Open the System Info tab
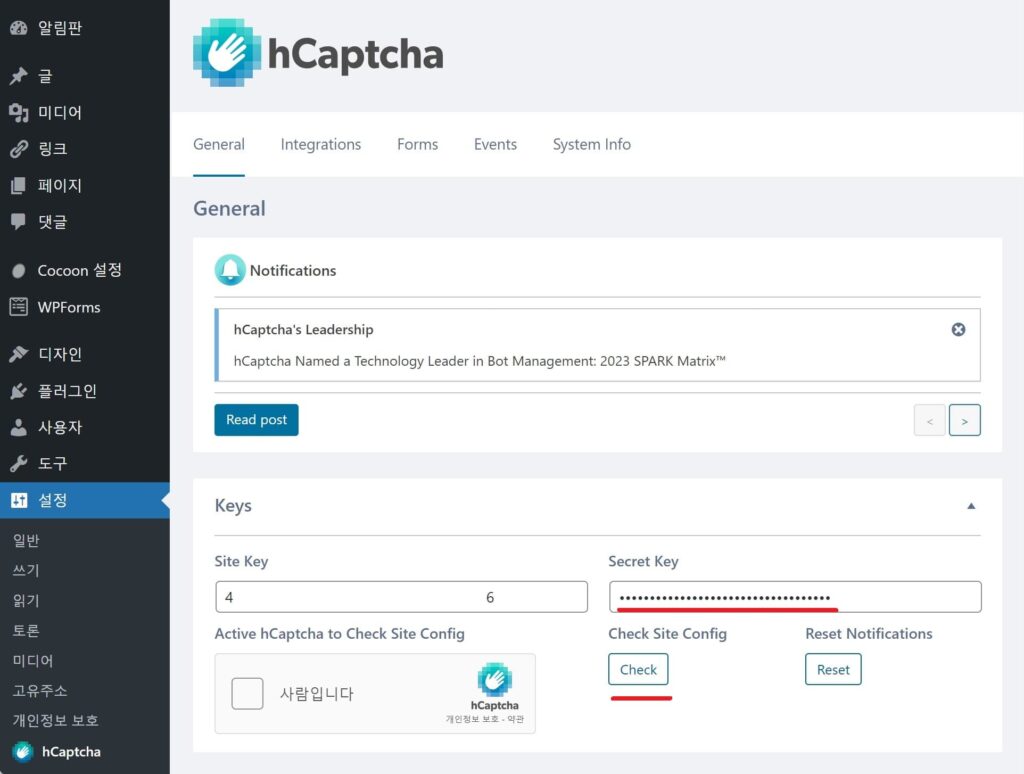 tap(592, 144)
